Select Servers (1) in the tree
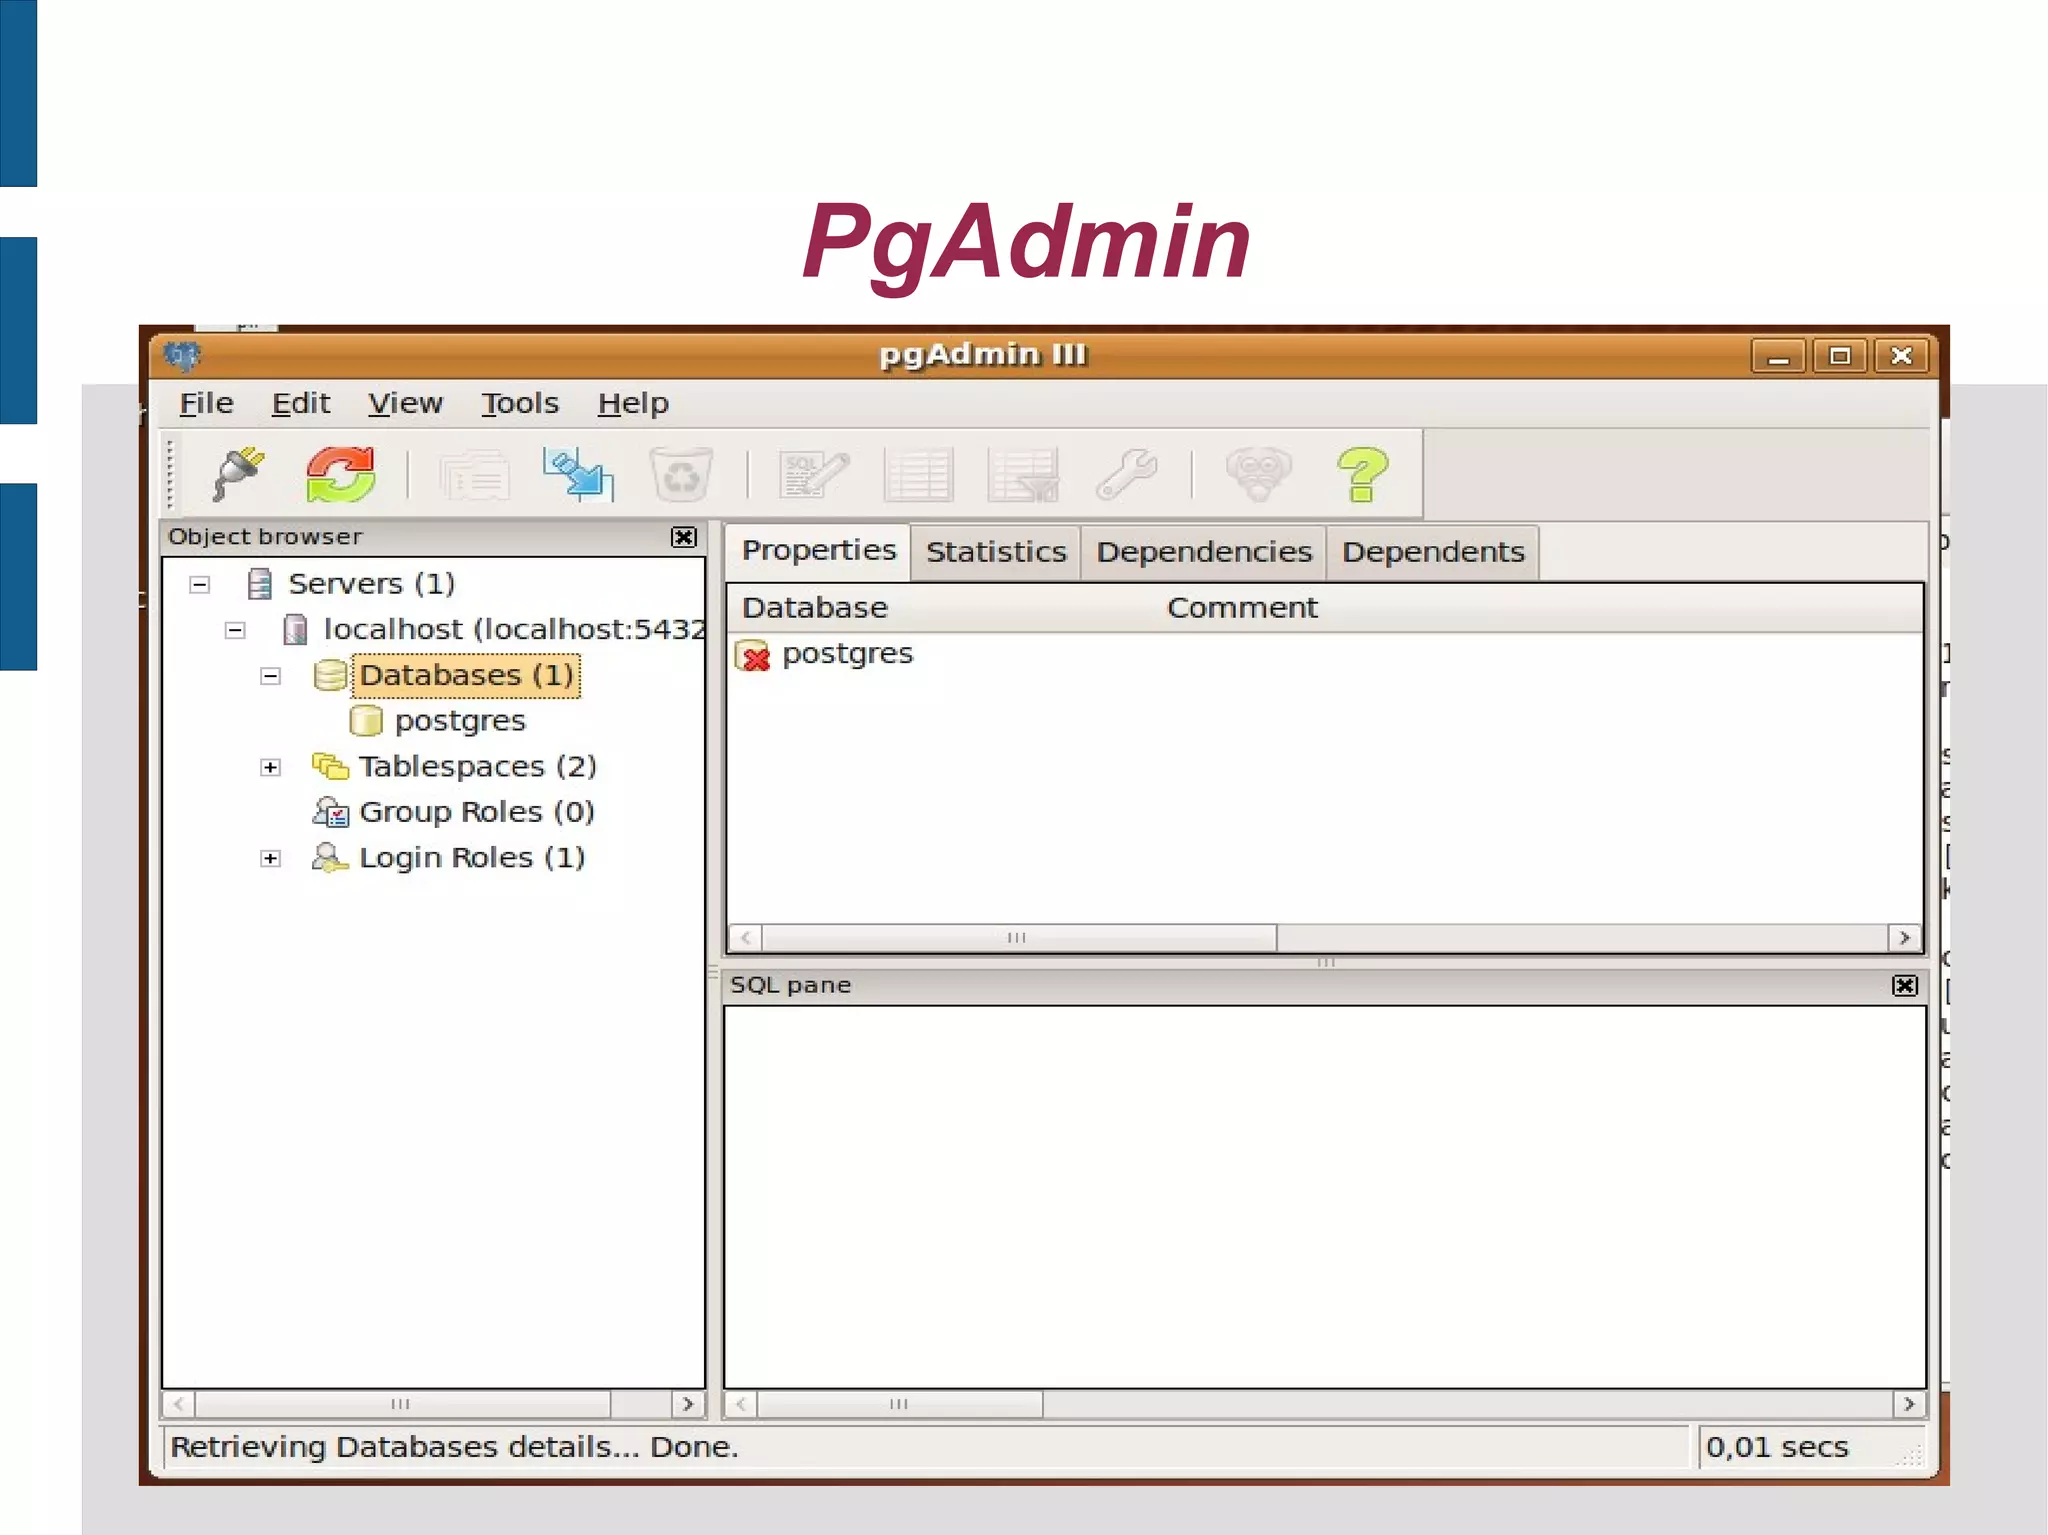Viewport: 2048px width, 1535px height. coord(372,583)
